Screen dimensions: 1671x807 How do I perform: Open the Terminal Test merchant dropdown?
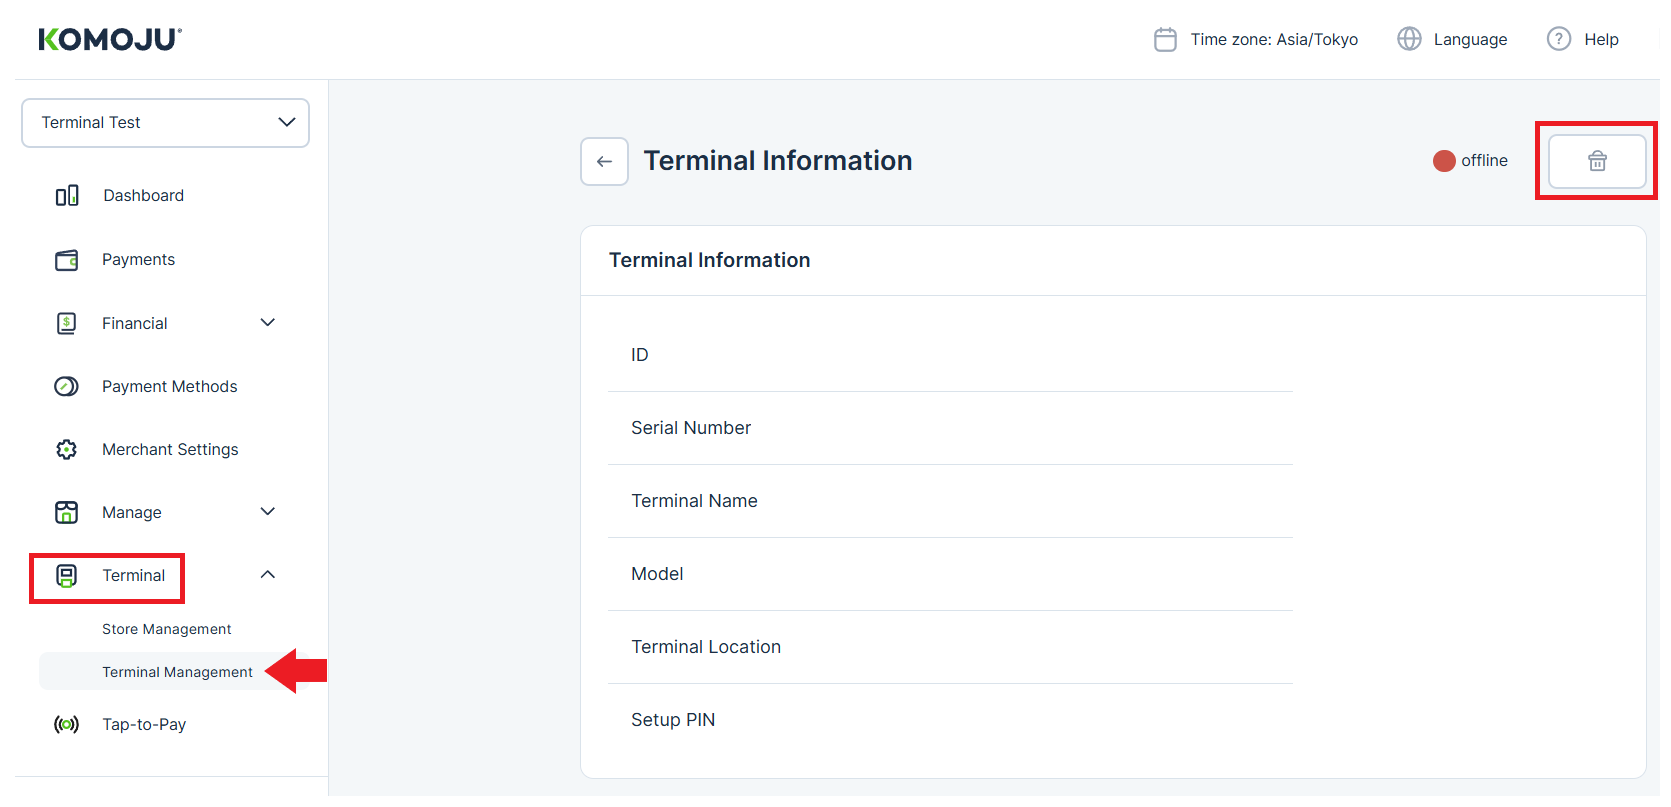(x=165, y=122)
